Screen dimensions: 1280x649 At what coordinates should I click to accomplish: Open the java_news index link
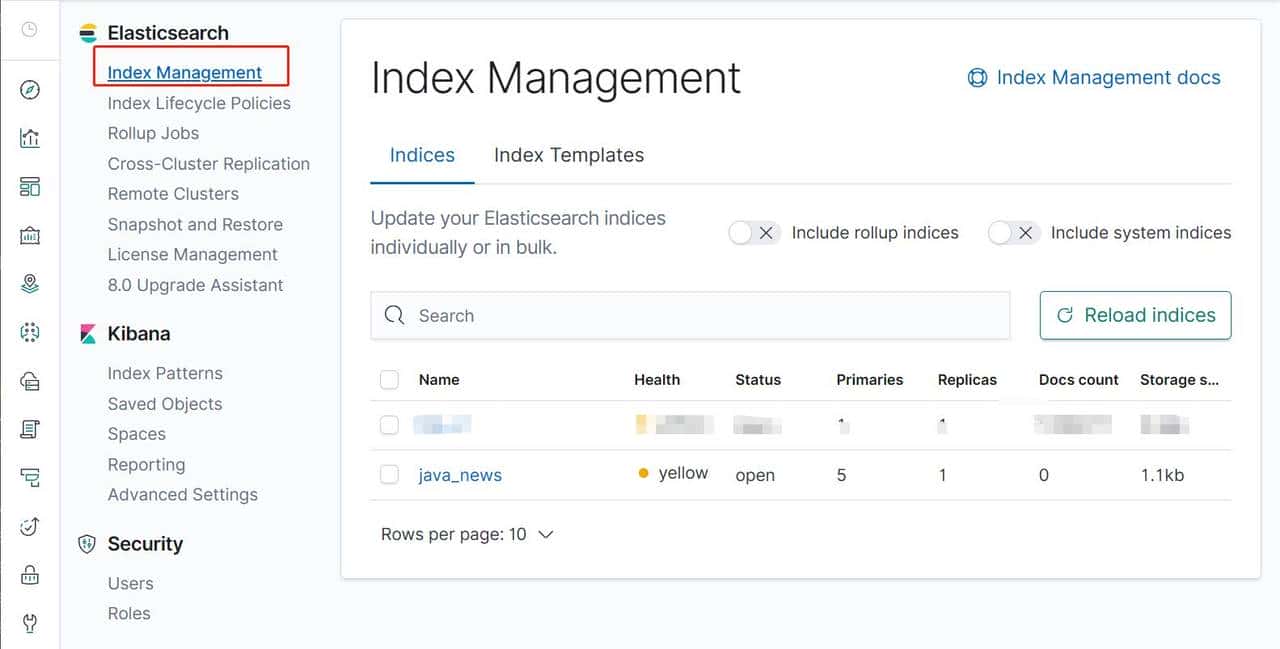pyautogui.click(x=460, y=476)
